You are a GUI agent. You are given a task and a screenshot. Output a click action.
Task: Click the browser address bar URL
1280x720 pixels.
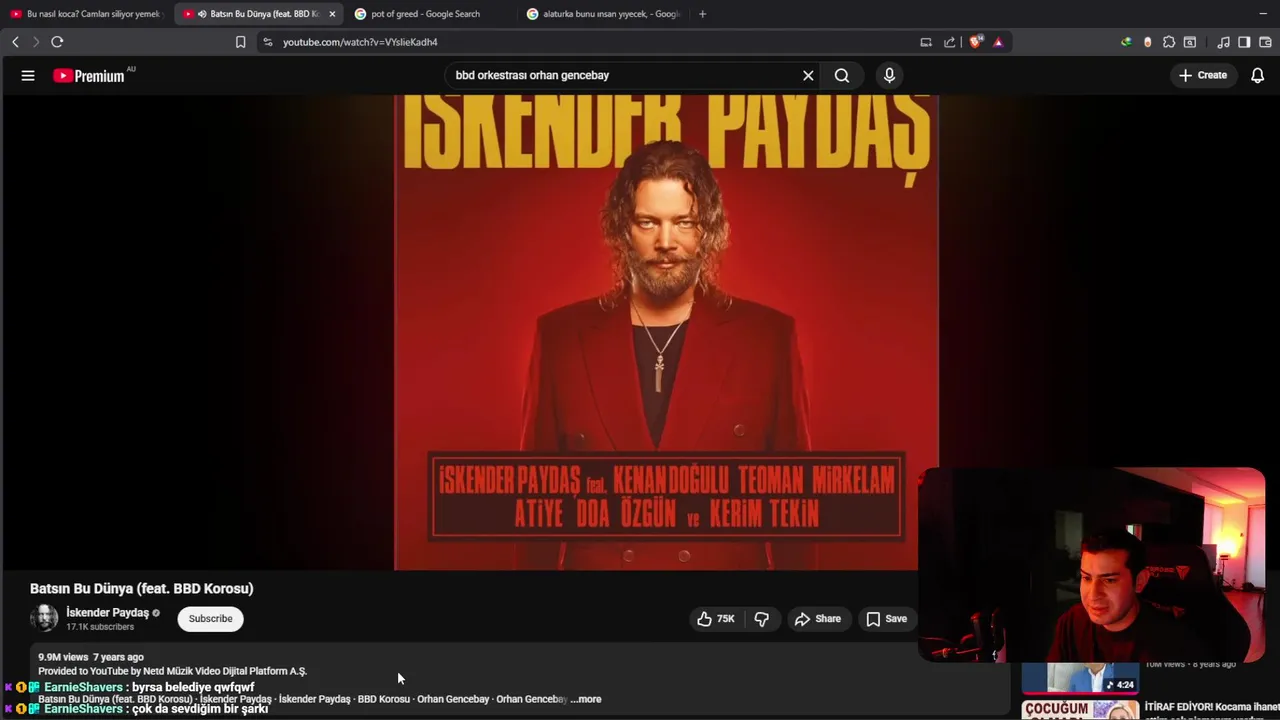[x=360, y=42]
